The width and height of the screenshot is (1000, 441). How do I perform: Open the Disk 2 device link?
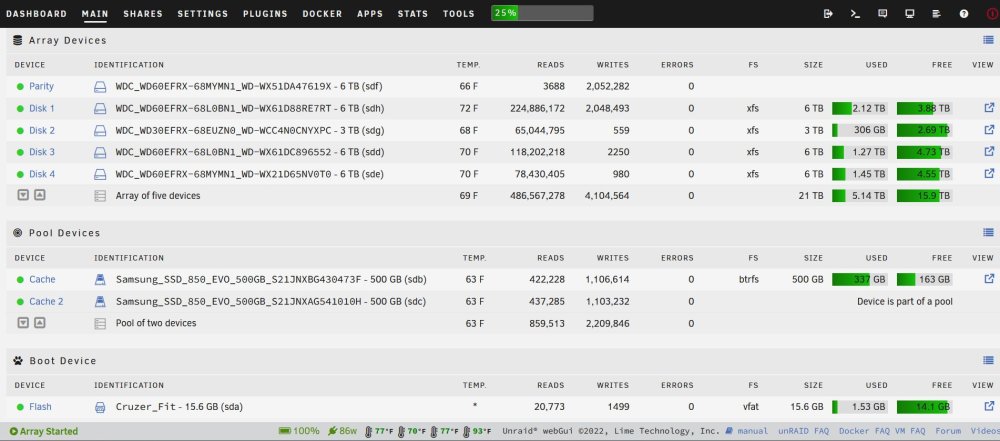[42, 130]
